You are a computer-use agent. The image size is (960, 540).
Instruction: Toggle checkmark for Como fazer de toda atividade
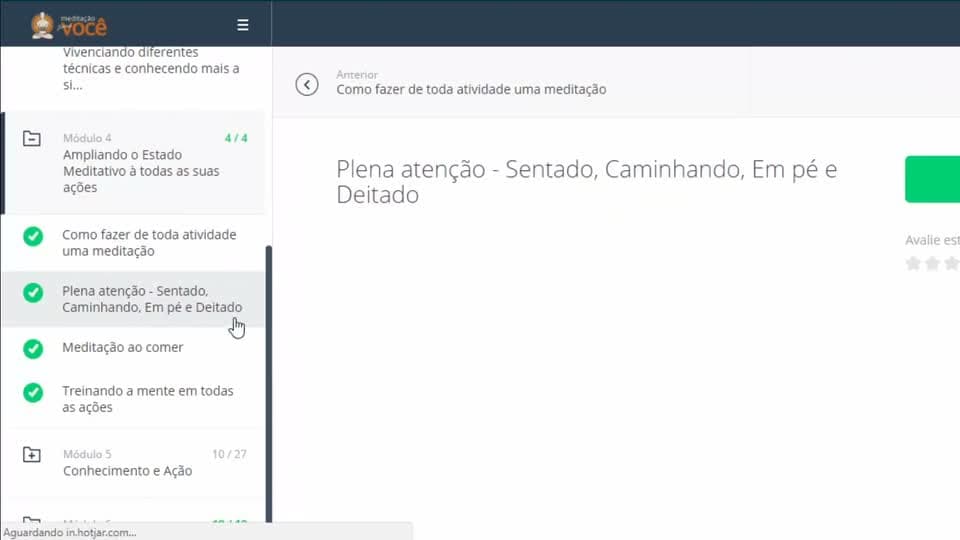pyautogui.click(x=33, y=236)
